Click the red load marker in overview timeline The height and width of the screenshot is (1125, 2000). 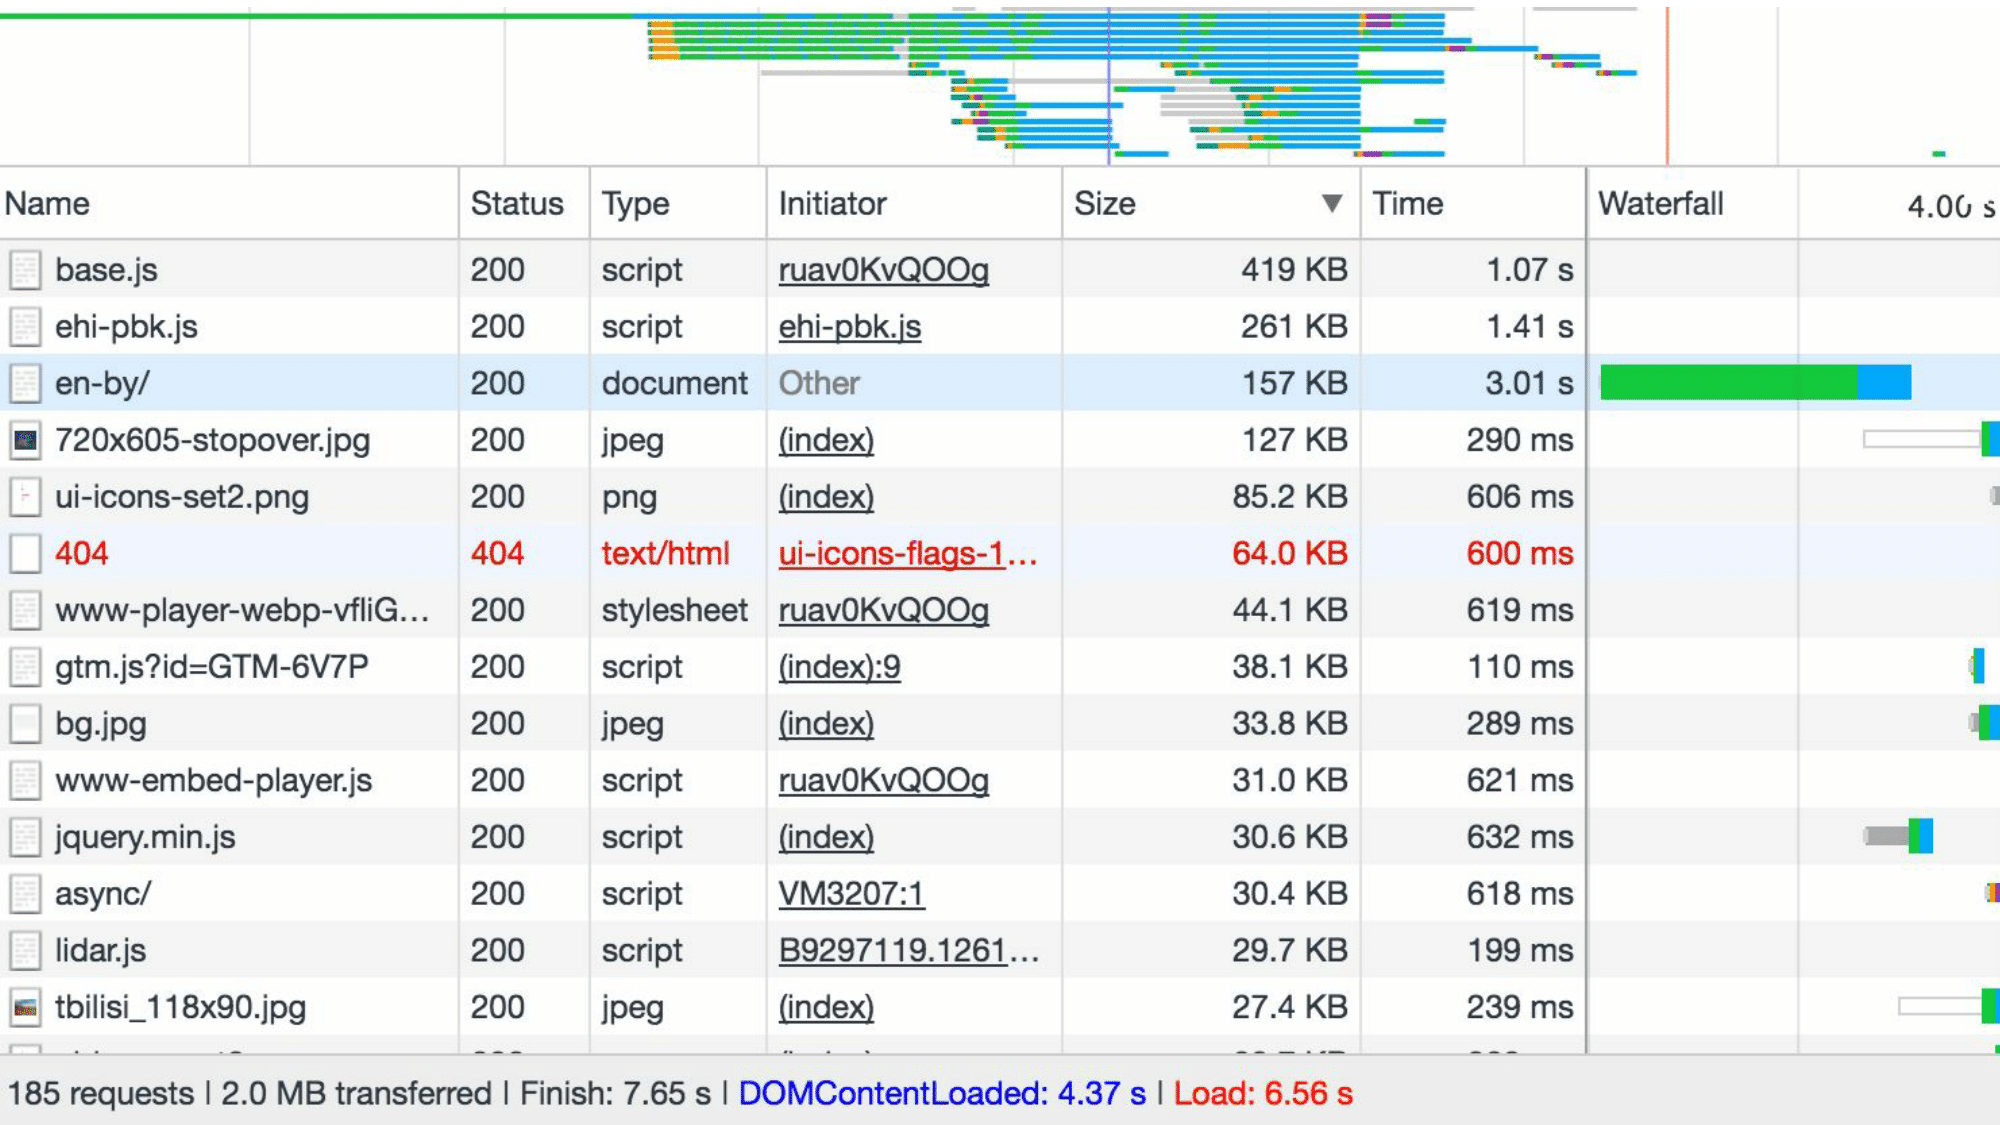pyautogui.click(x=1667, y=85)
